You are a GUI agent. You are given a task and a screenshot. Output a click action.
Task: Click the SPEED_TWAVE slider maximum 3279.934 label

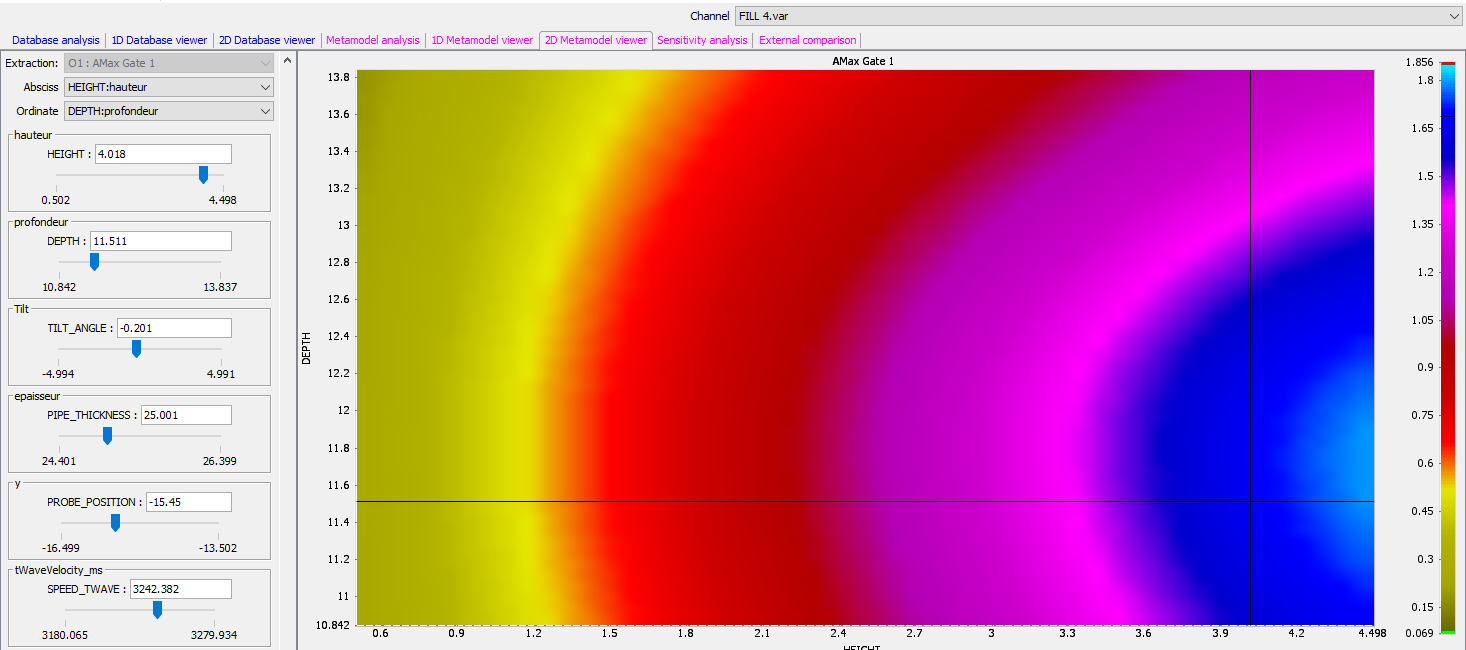coord(214,635)
